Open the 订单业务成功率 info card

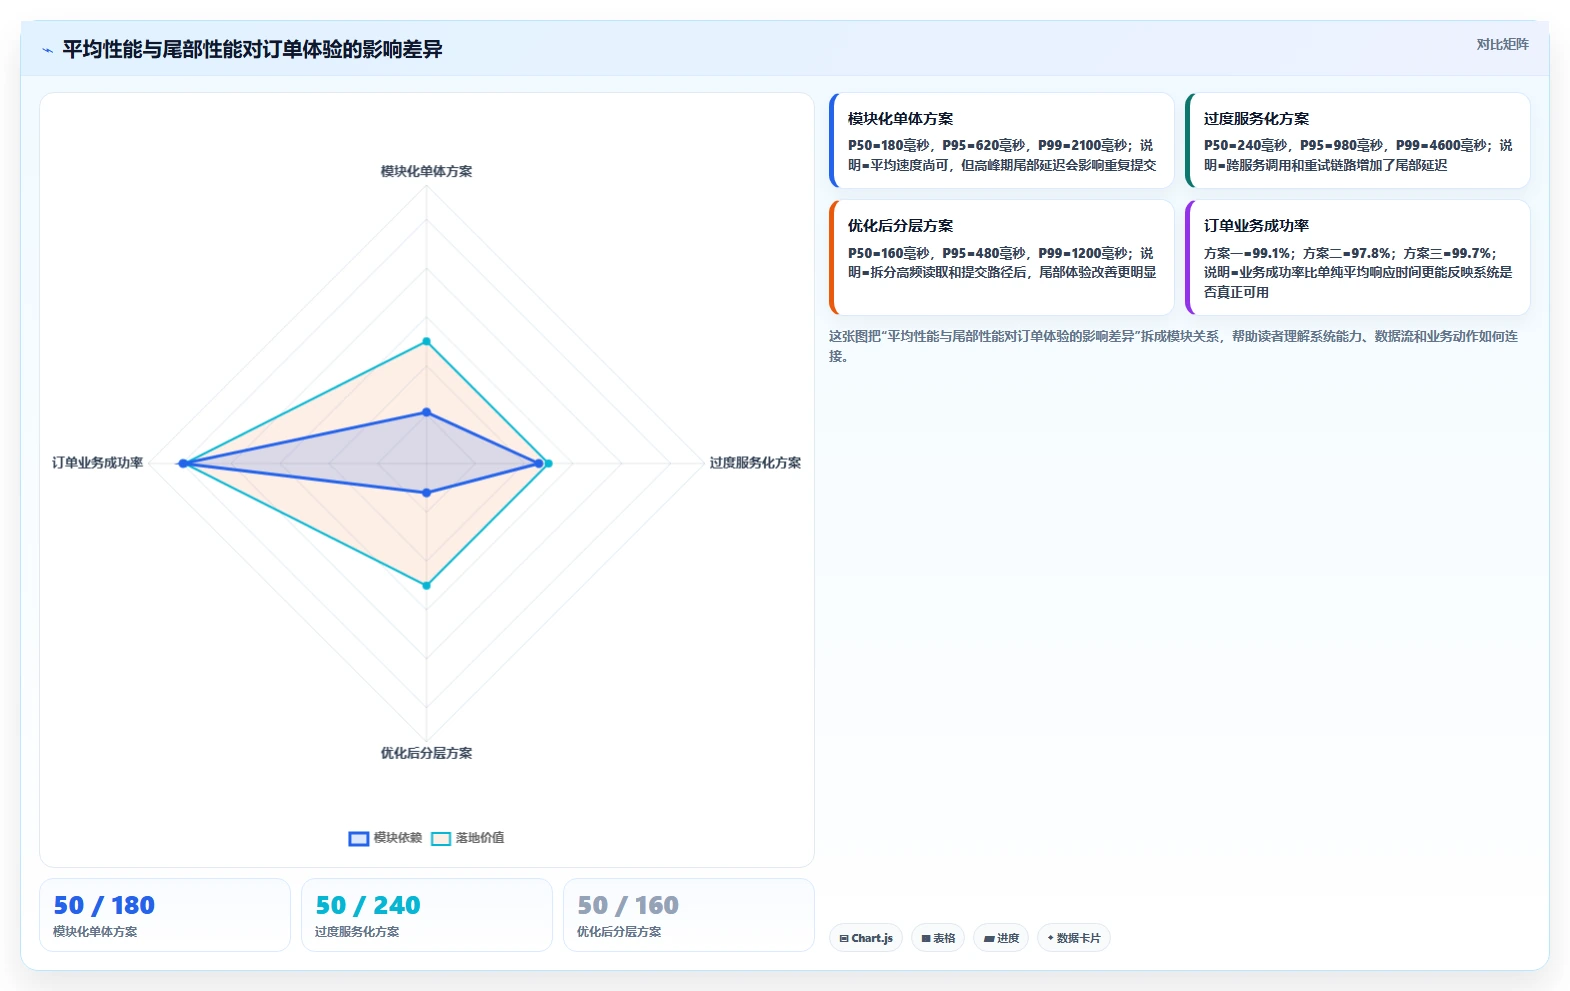(1357, 257)
